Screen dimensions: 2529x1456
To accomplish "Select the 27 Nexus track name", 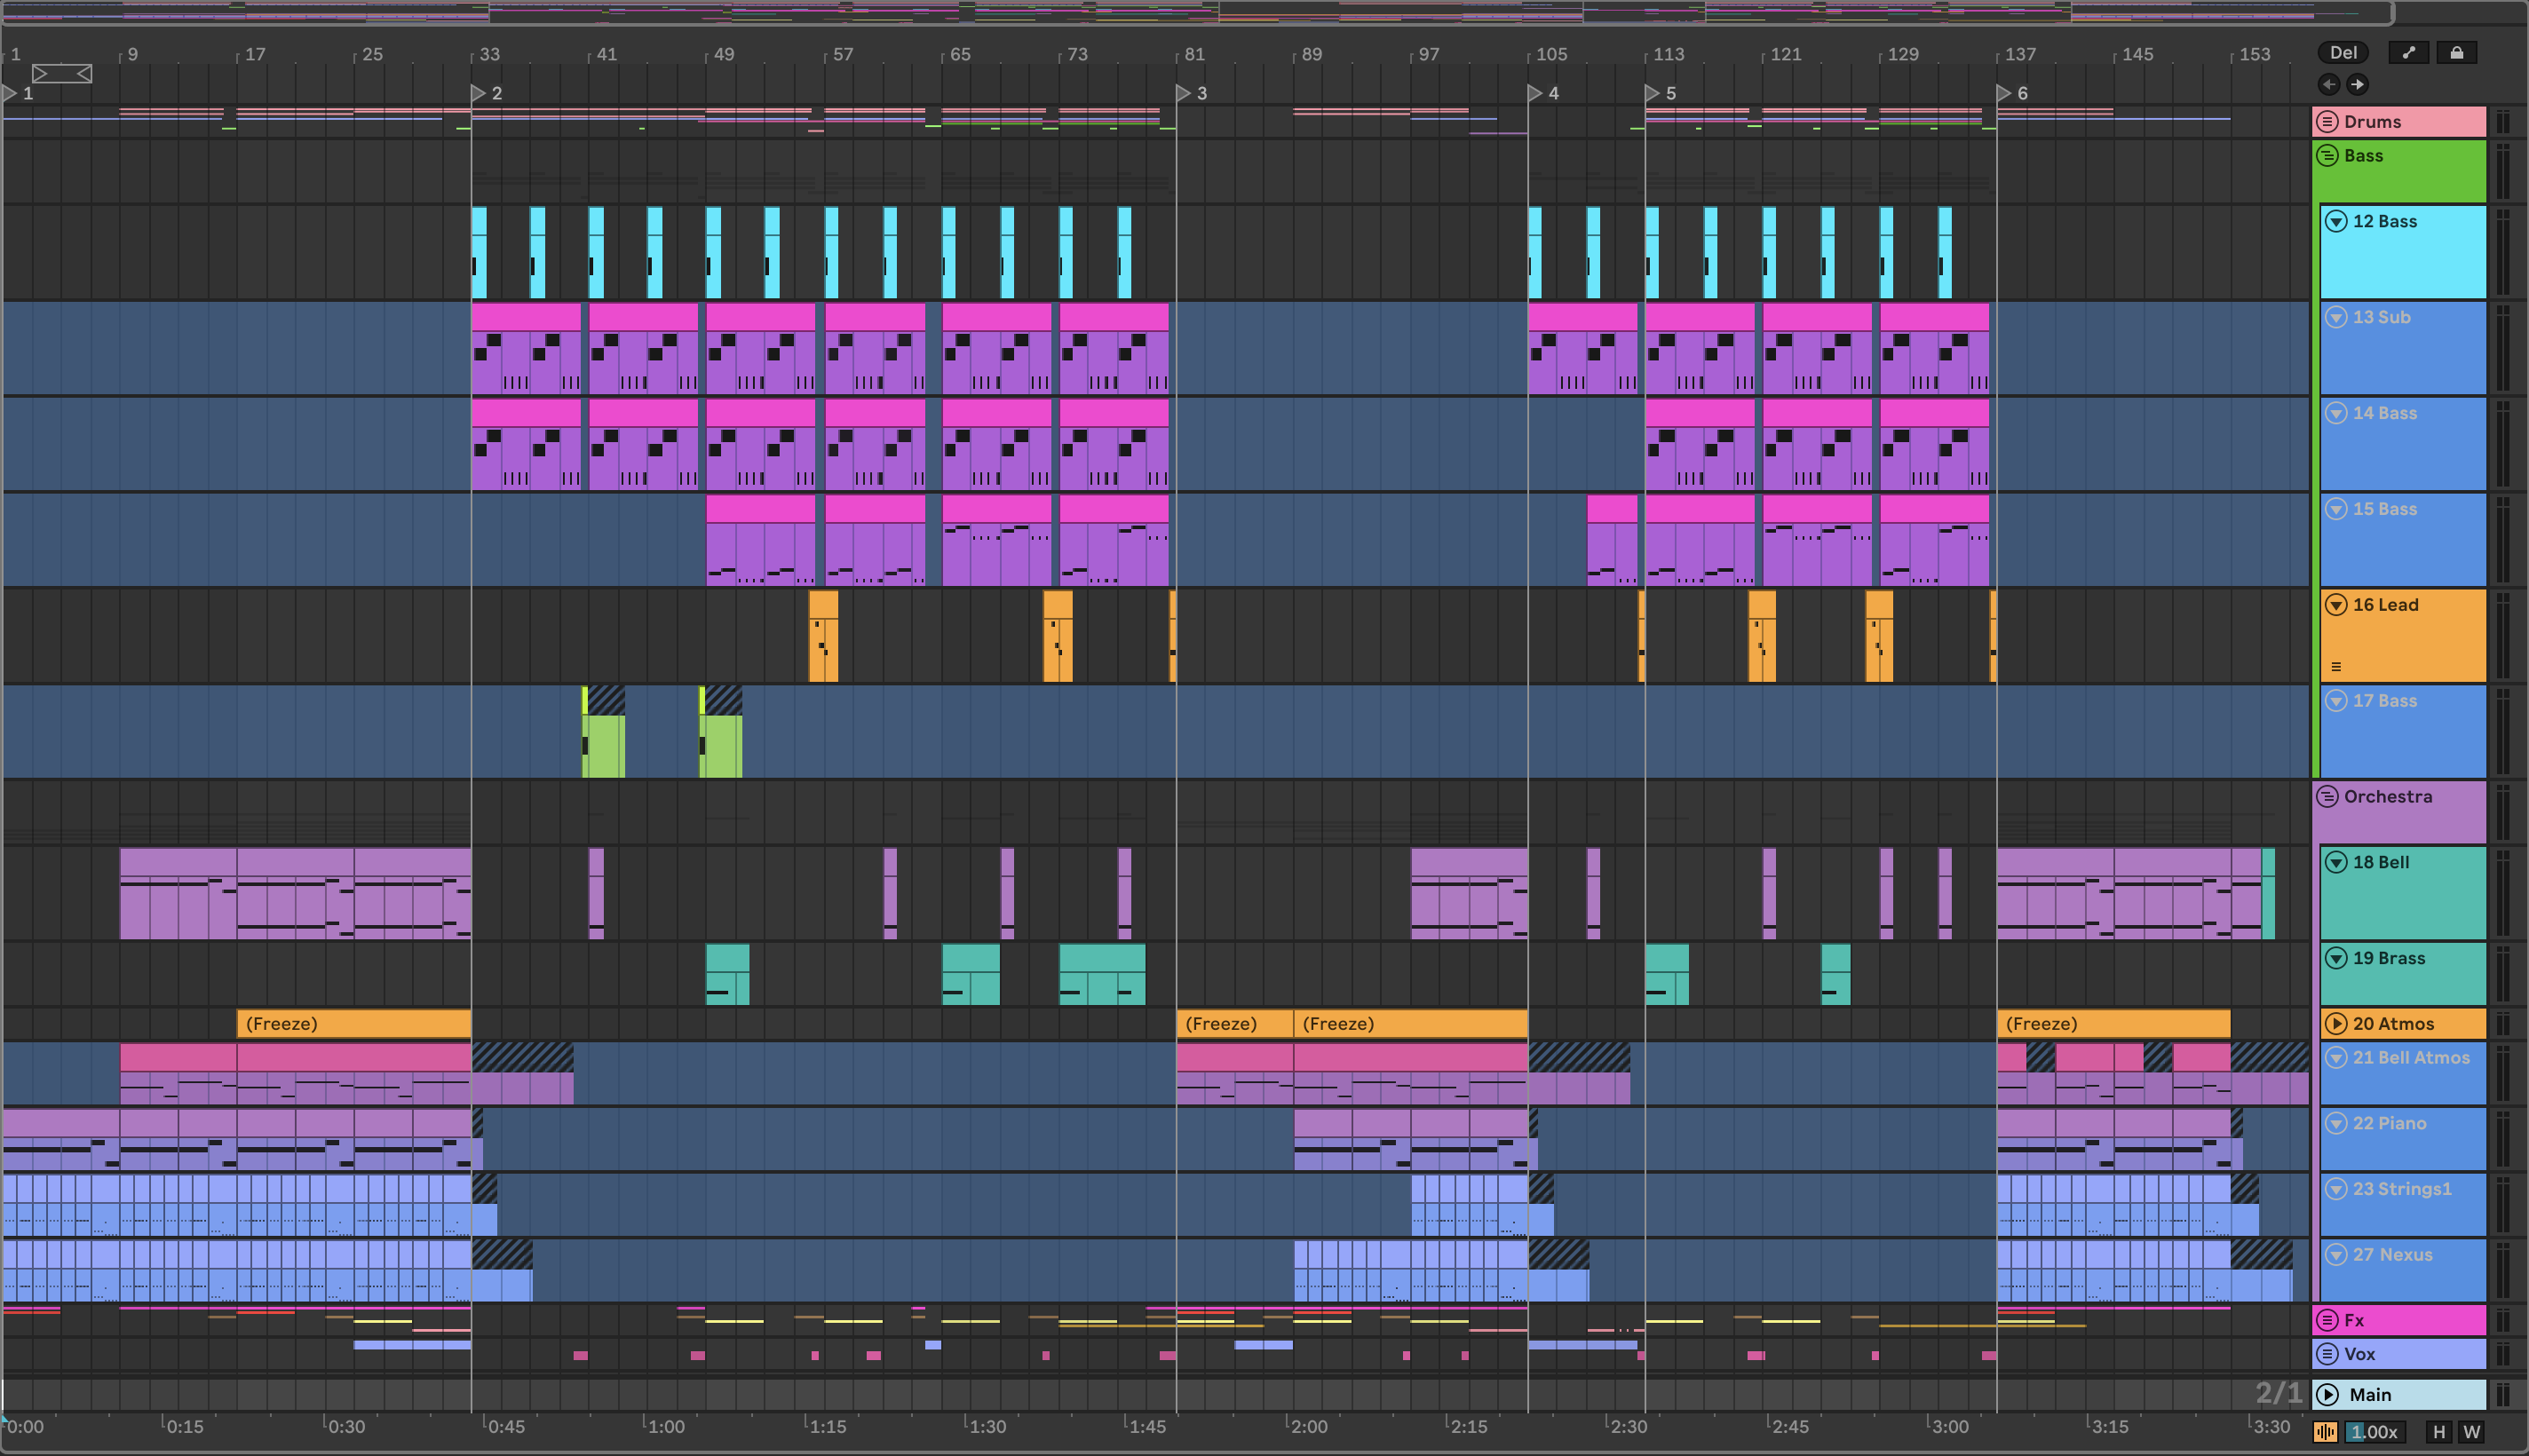I will [2392, 1255].
